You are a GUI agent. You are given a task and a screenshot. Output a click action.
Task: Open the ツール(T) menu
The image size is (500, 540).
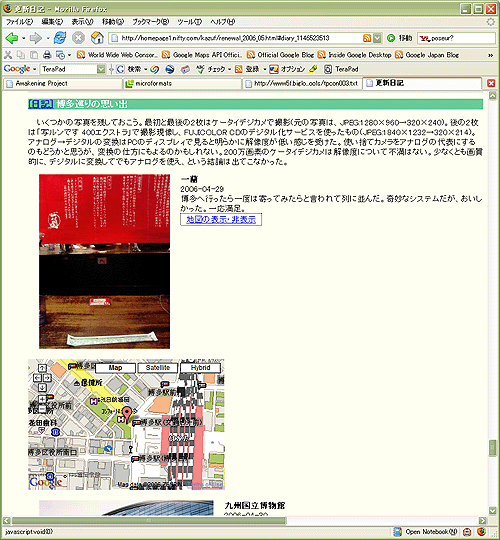(x=189, y=22)
